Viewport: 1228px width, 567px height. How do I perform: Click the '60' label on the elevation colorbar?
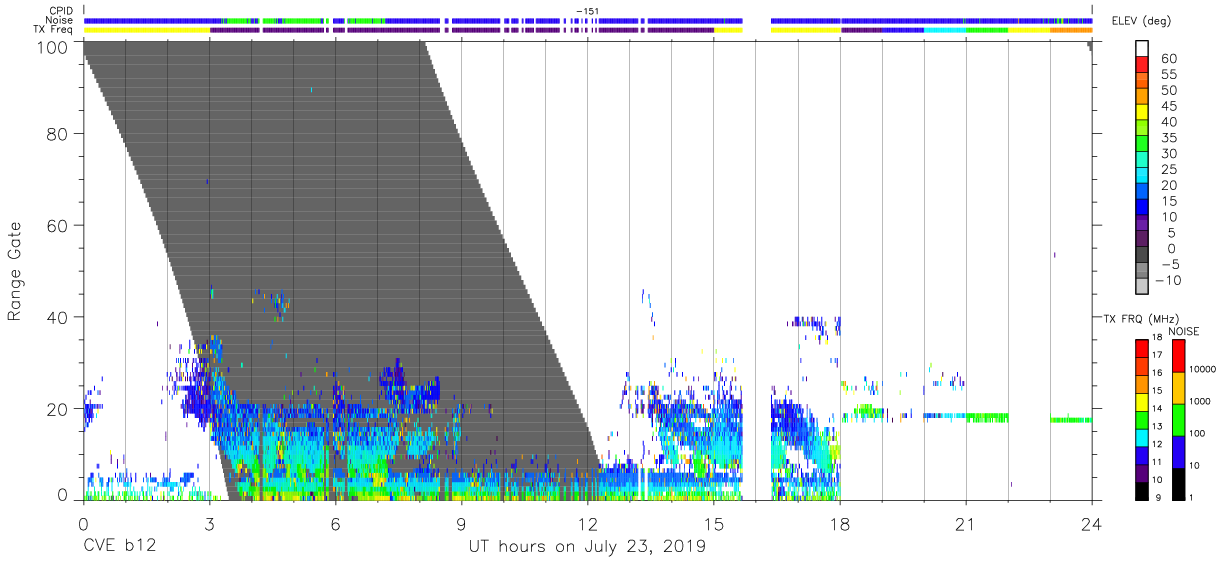point(1168,59)
